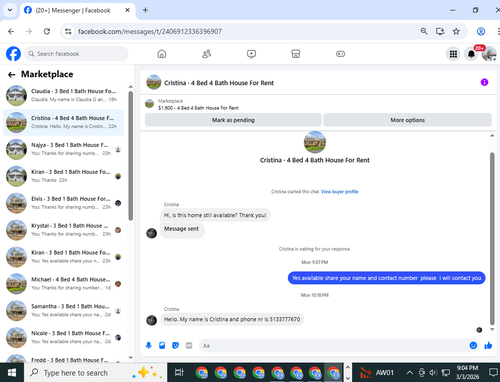Reload the page with refresh icon
Screen dimensions: 500x382
click(x=47, y=31)
